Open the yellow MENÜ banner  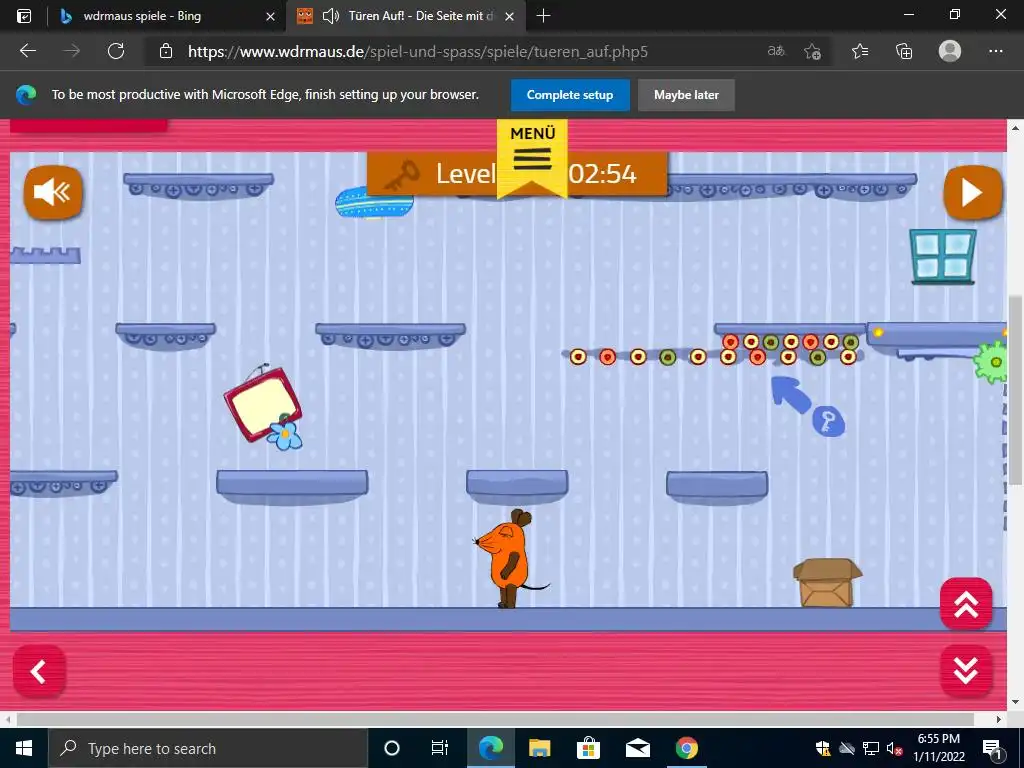532,158
